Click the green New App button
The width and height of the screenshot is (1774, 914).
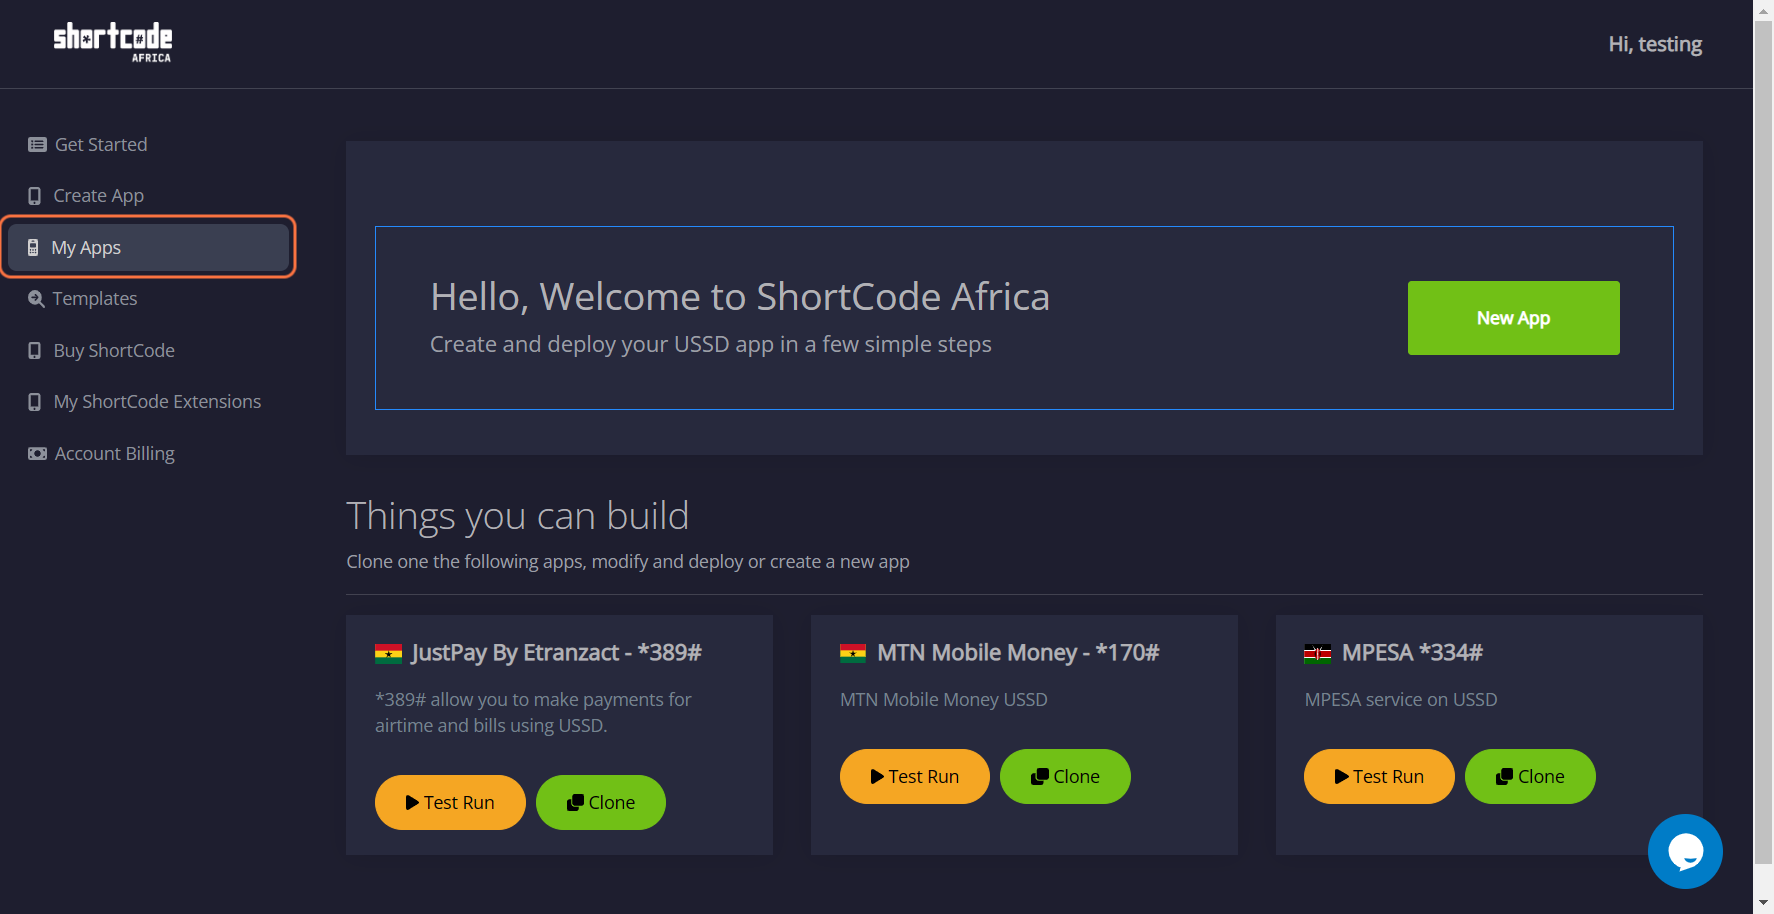pos(1513,318)
